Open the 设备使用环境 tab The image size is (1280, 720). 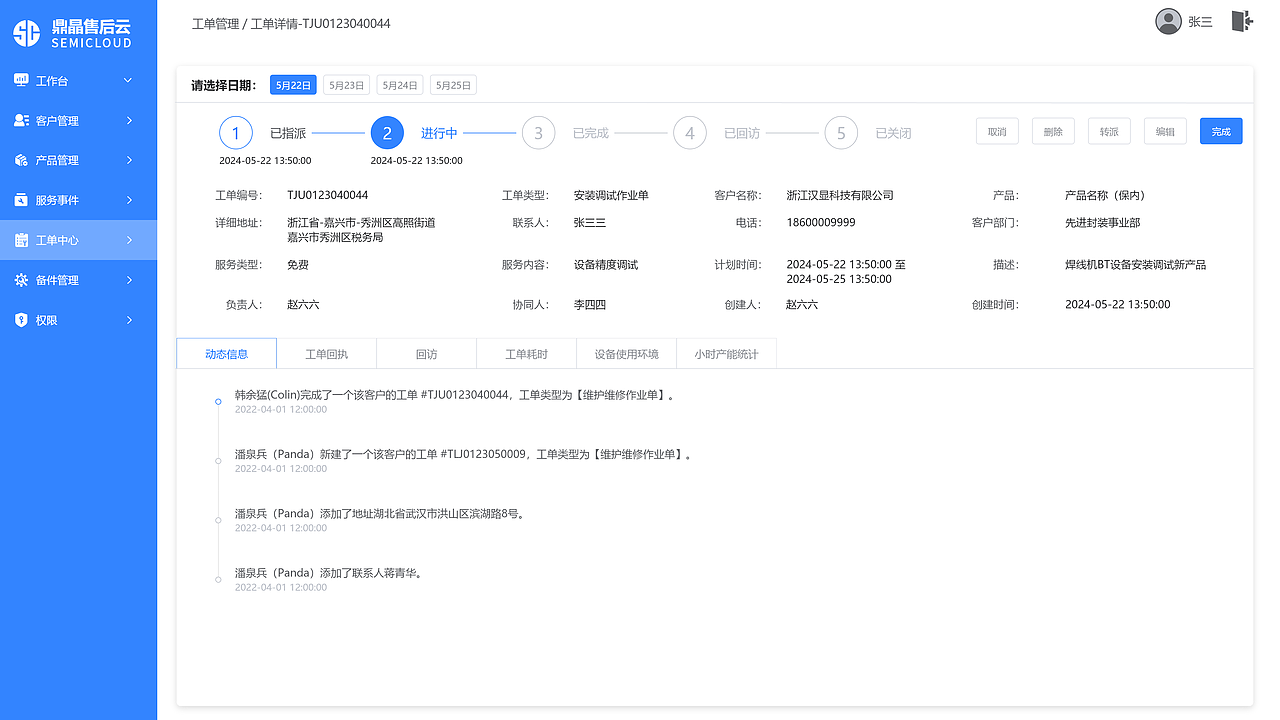tap(626, 353)
